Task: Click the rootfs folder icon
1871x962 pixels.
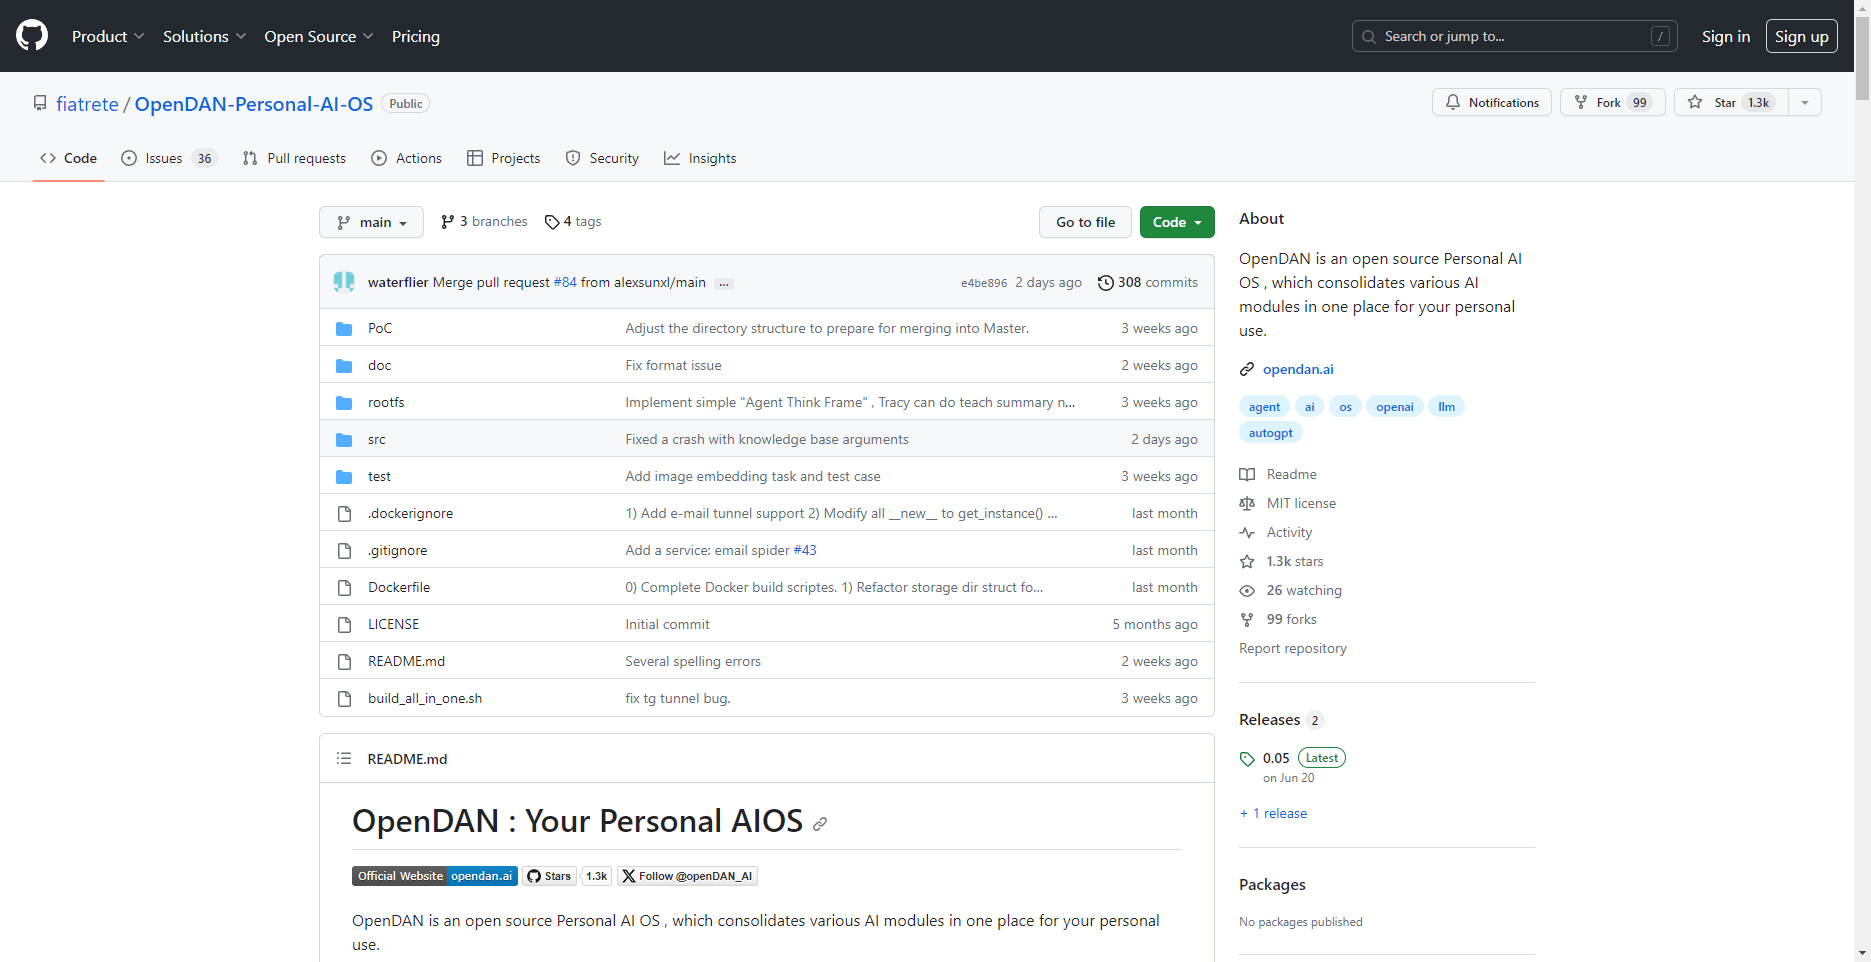Action: point(344,402)
